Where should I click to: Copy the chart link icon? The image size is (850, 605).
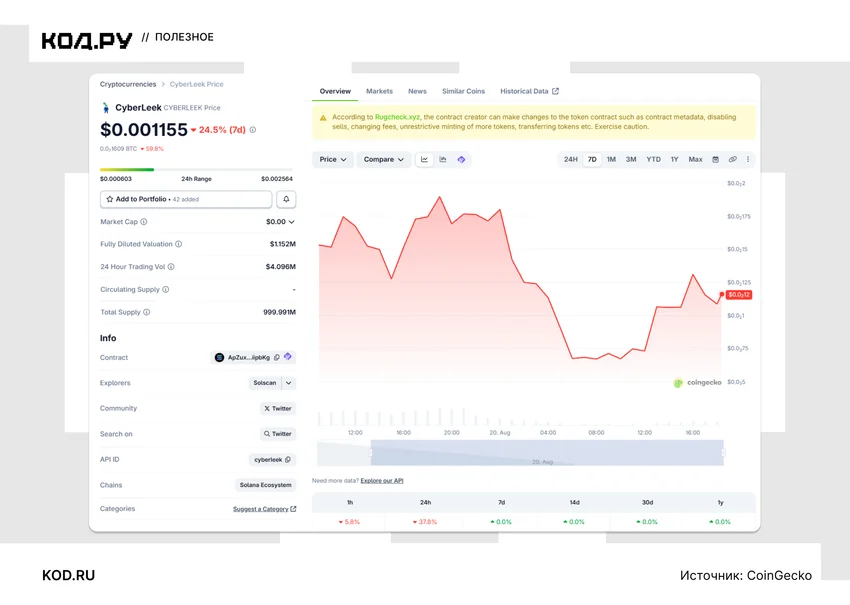(x=732, y=159)
